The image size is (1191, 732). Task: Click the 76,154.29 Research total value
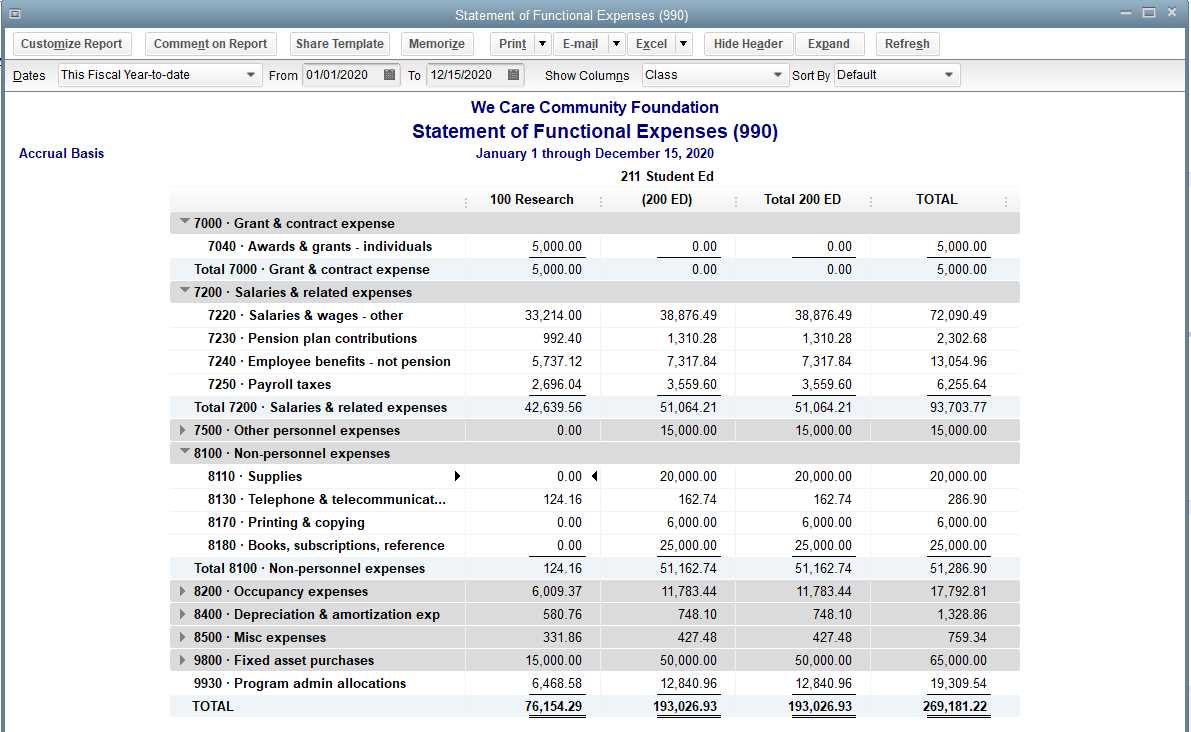(553, 706)
